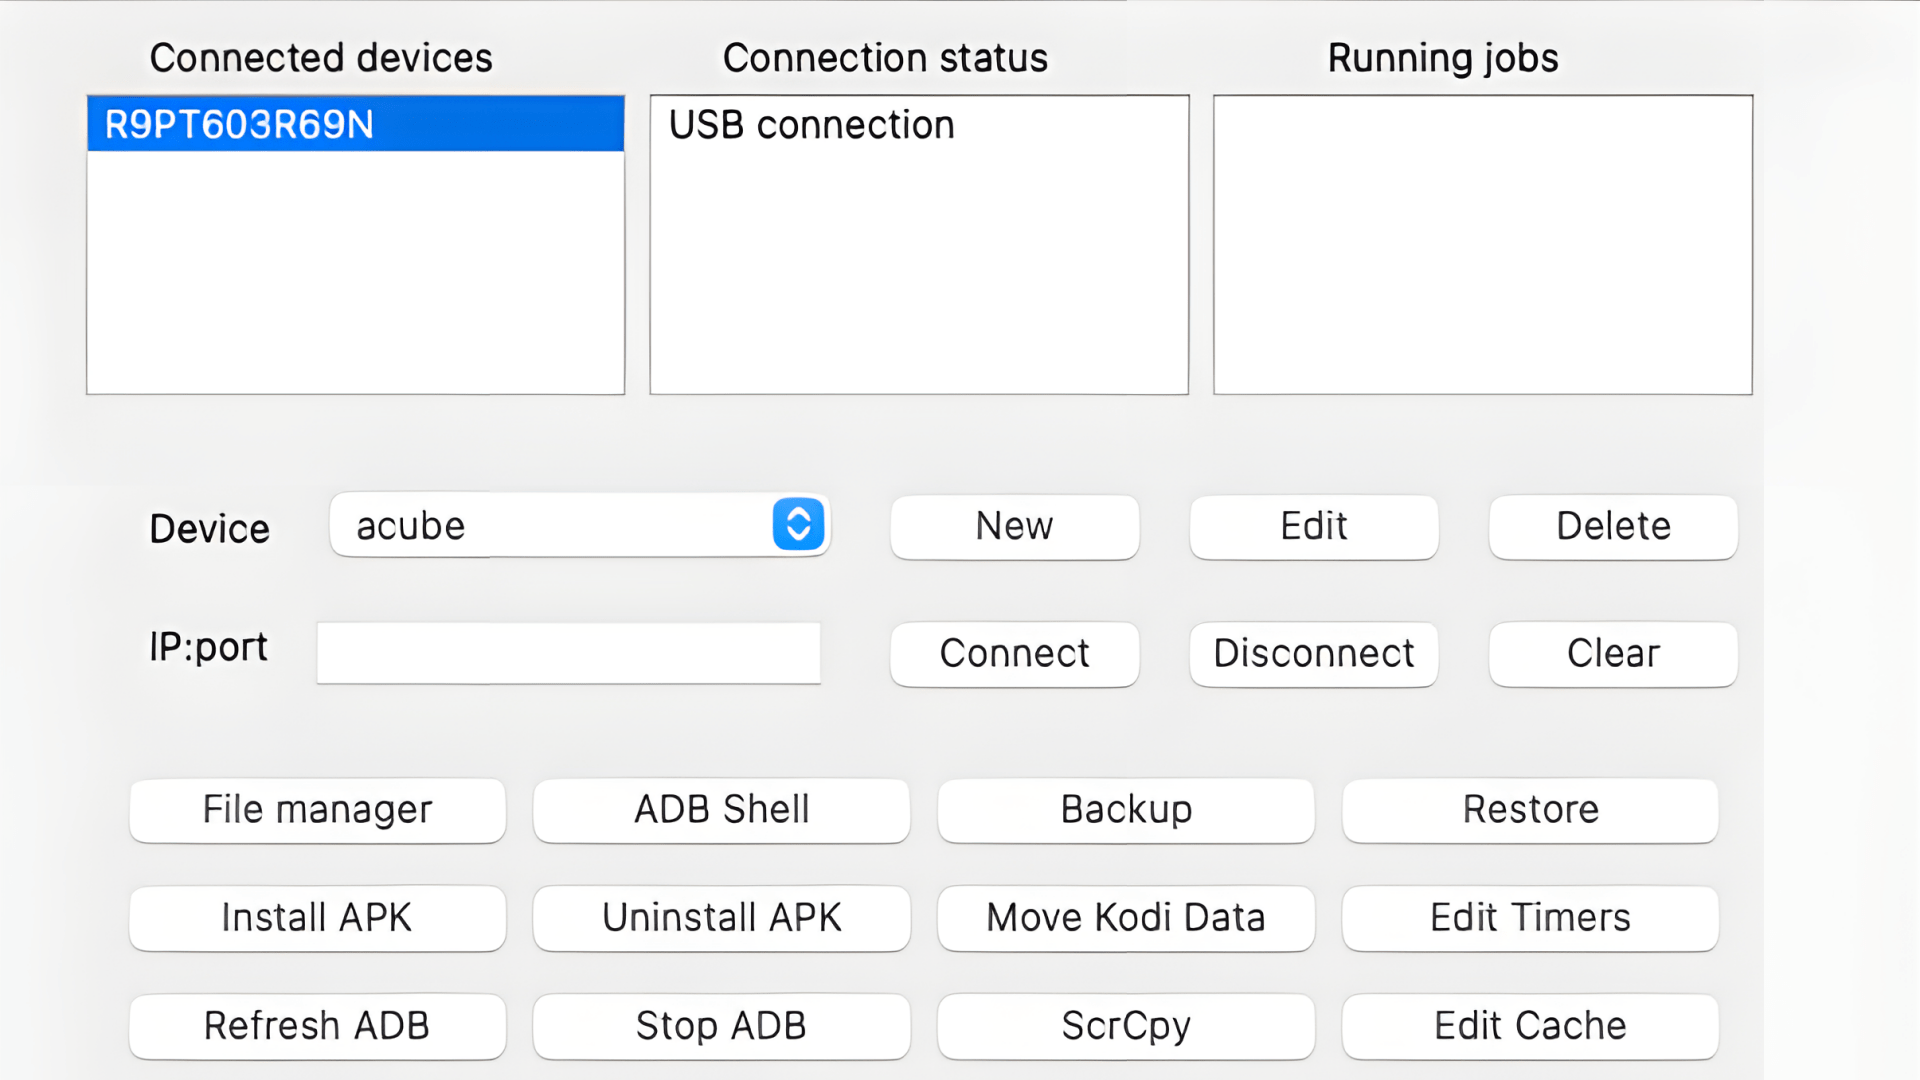Screen dimensions: 1920x1080
Task: Select Uninstall APK
Action: point(721,918)
